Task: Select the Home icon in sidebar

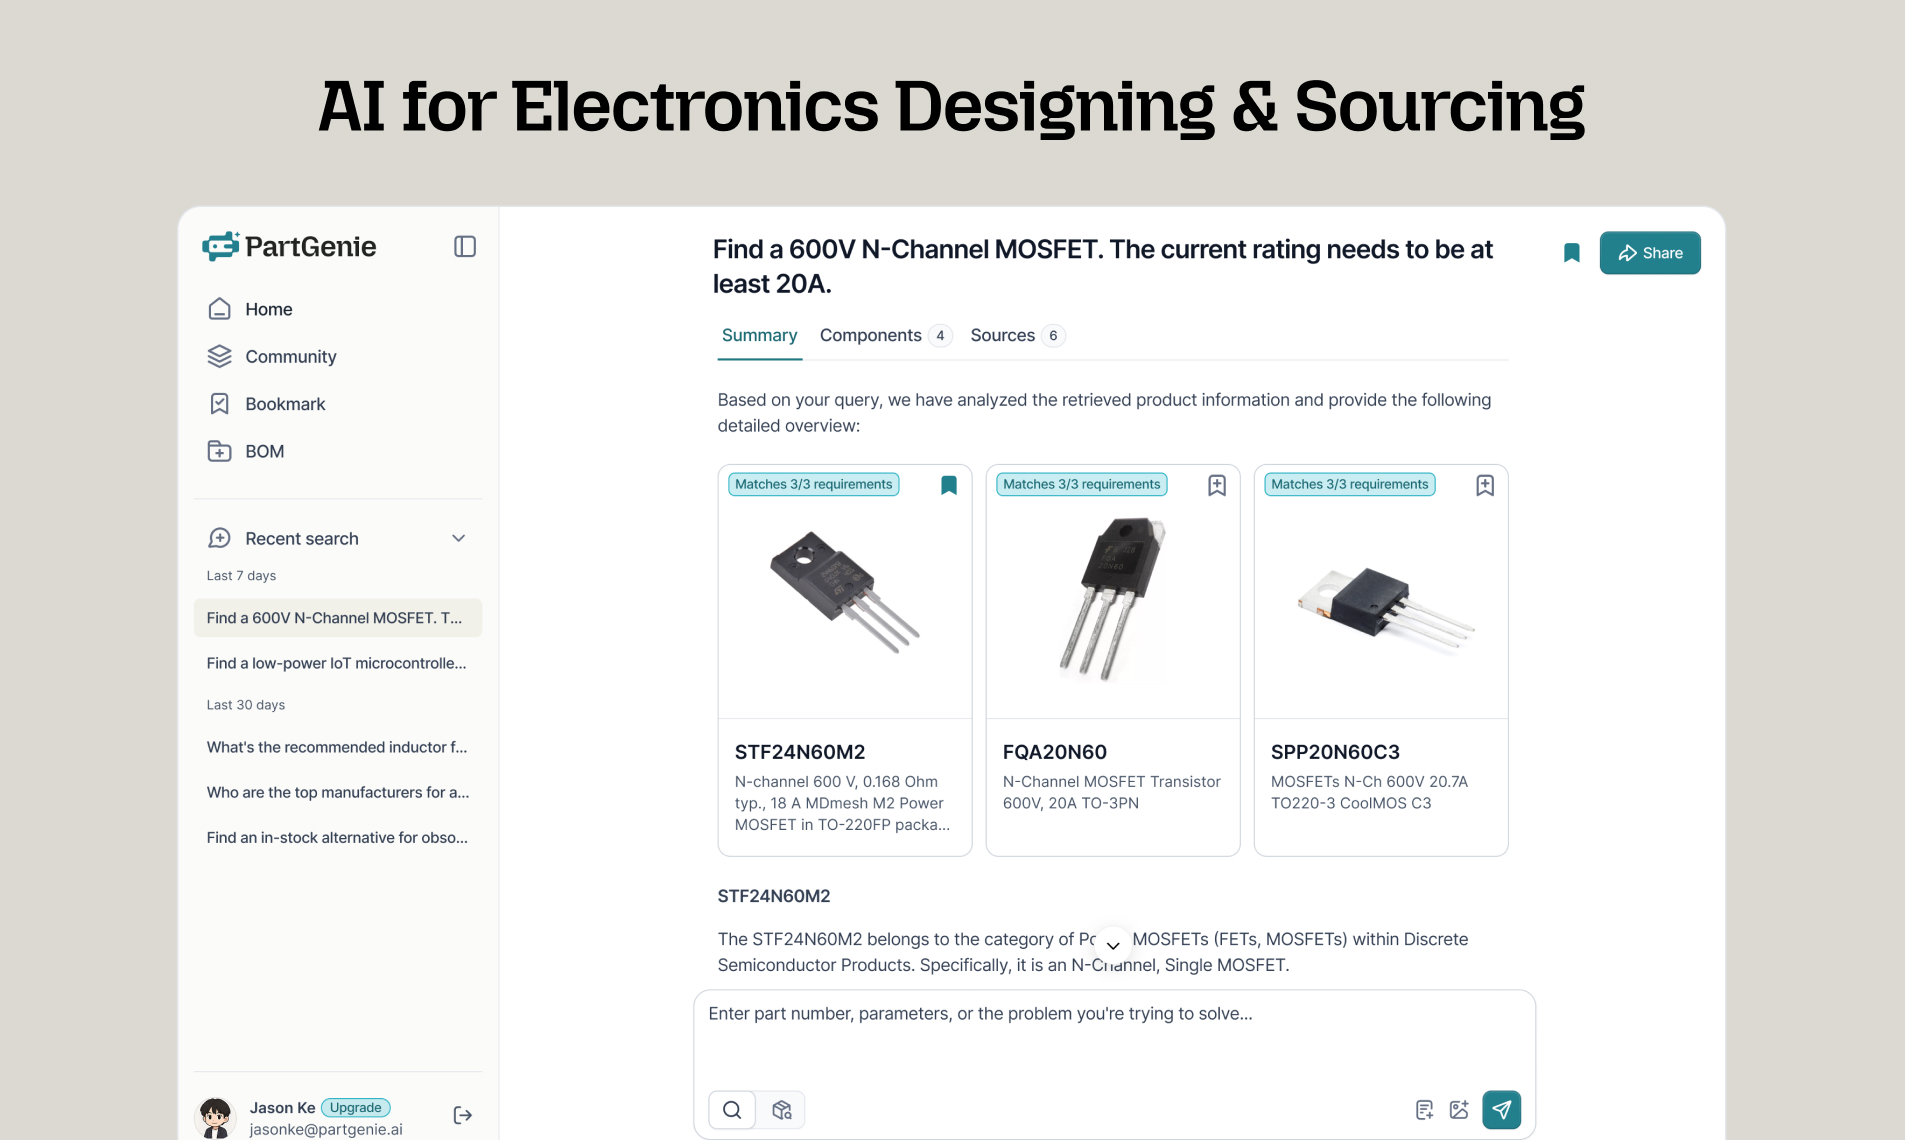Action: click(x=220, y=309)
